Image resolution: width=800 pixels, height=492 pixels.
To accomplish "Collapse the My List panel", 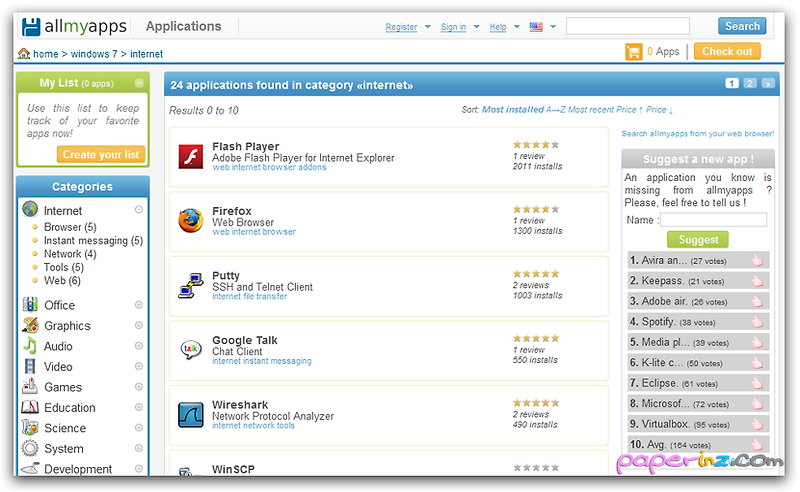I will coord(139,83).
